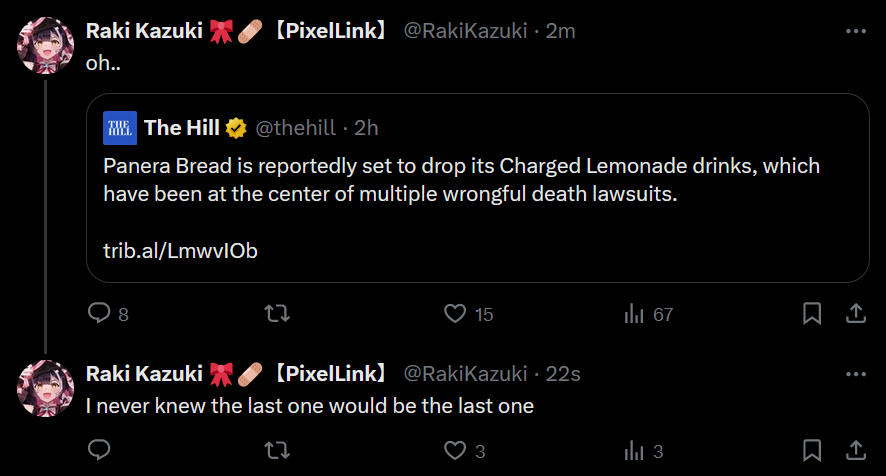The image size is (886, 476).
Task: Share the 'last one' reply tweet
Action: pos(856,450)
